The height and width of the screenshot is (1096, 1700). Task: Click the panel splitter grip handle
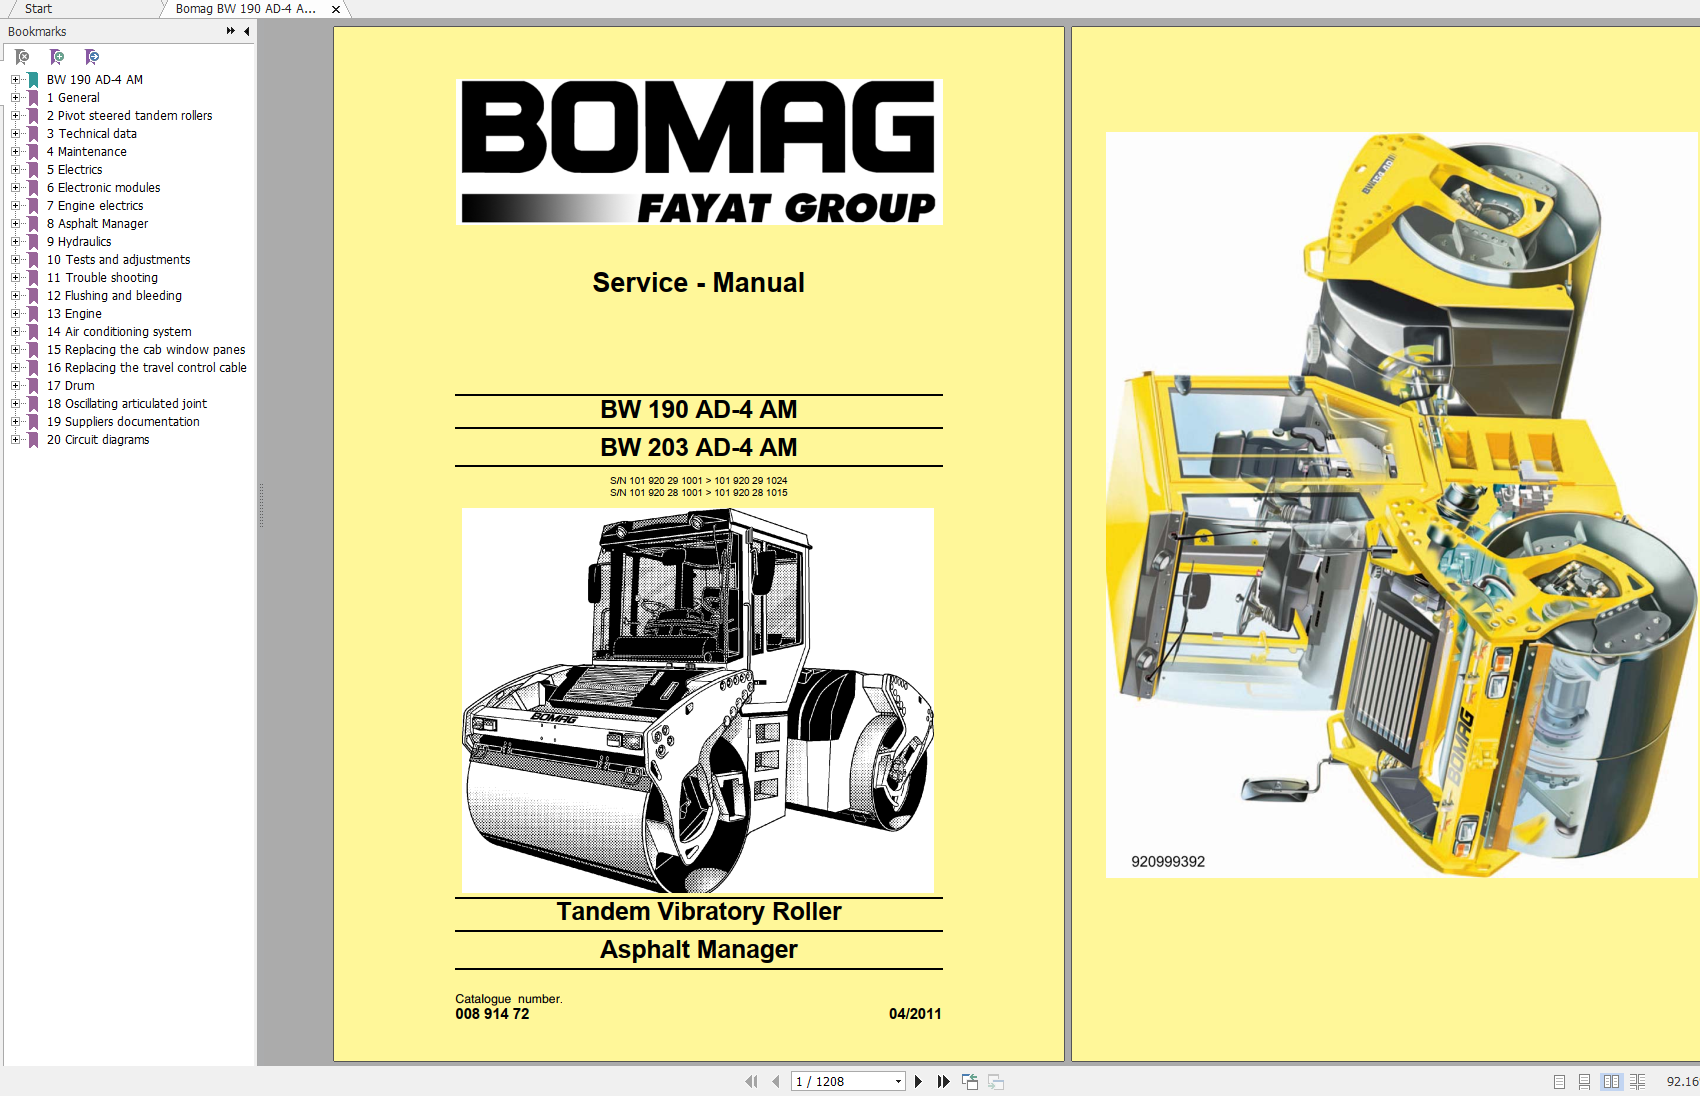[261, 505]
